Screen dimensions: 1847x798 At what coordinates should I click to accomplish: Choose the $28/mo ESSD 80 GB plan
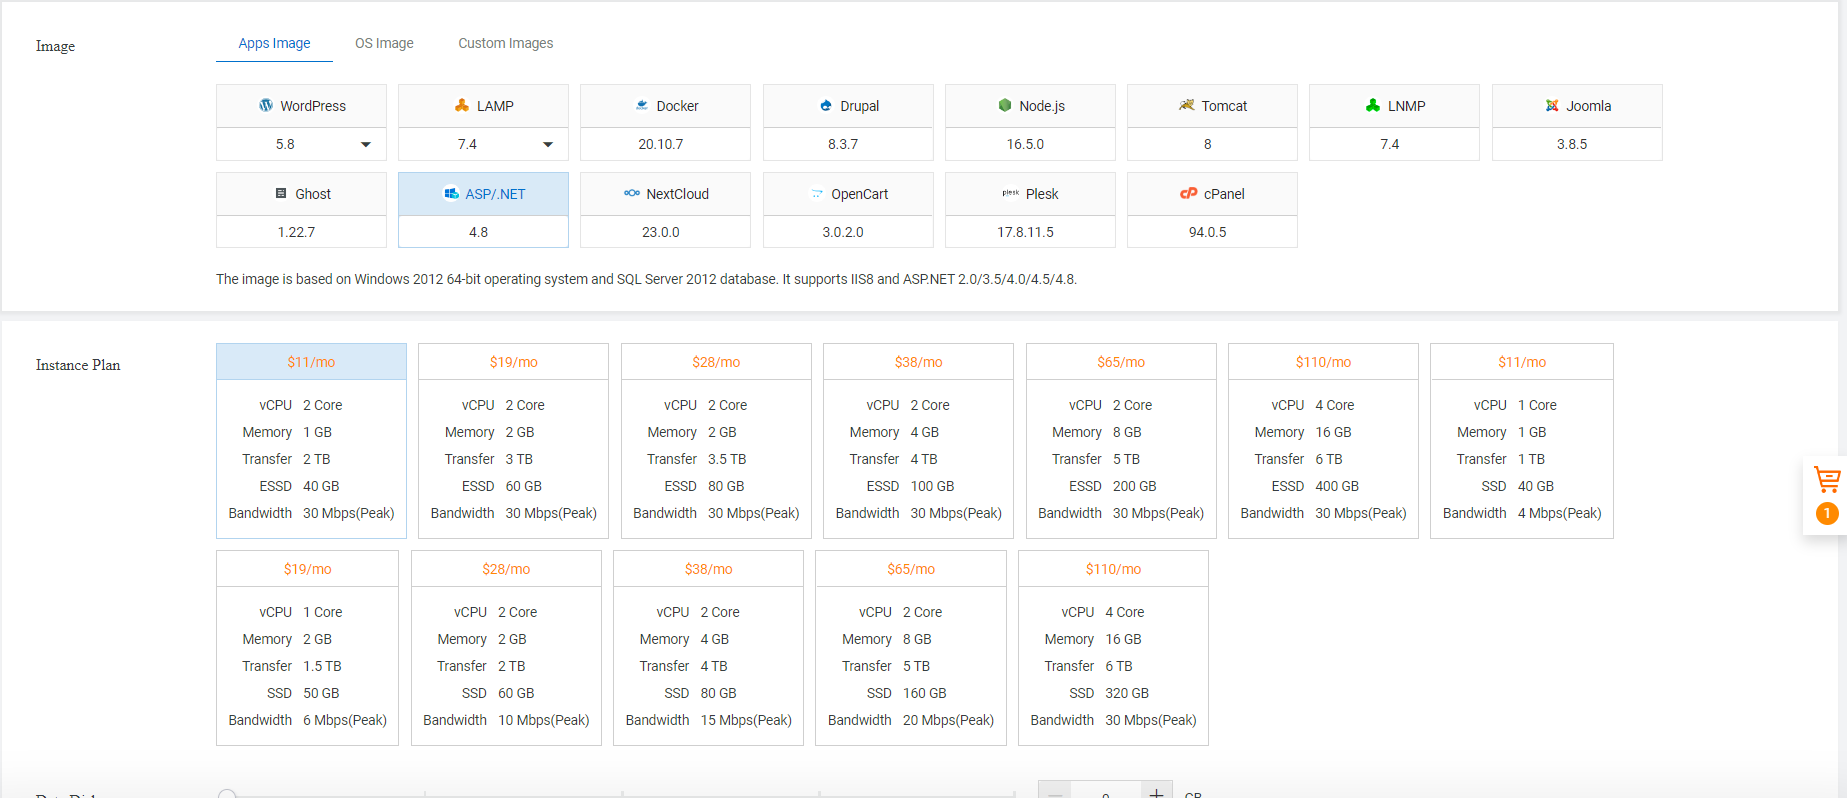coord(716,441)
